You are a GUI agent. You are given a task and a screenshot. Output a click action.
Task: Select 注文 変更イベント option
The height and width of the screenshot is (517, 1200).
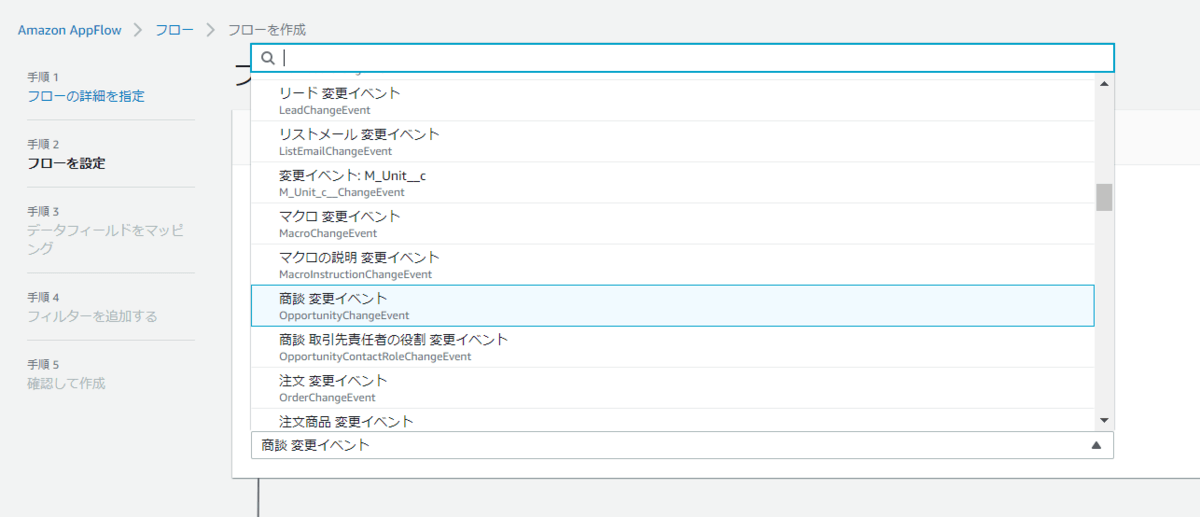click(x=673, y=388)
